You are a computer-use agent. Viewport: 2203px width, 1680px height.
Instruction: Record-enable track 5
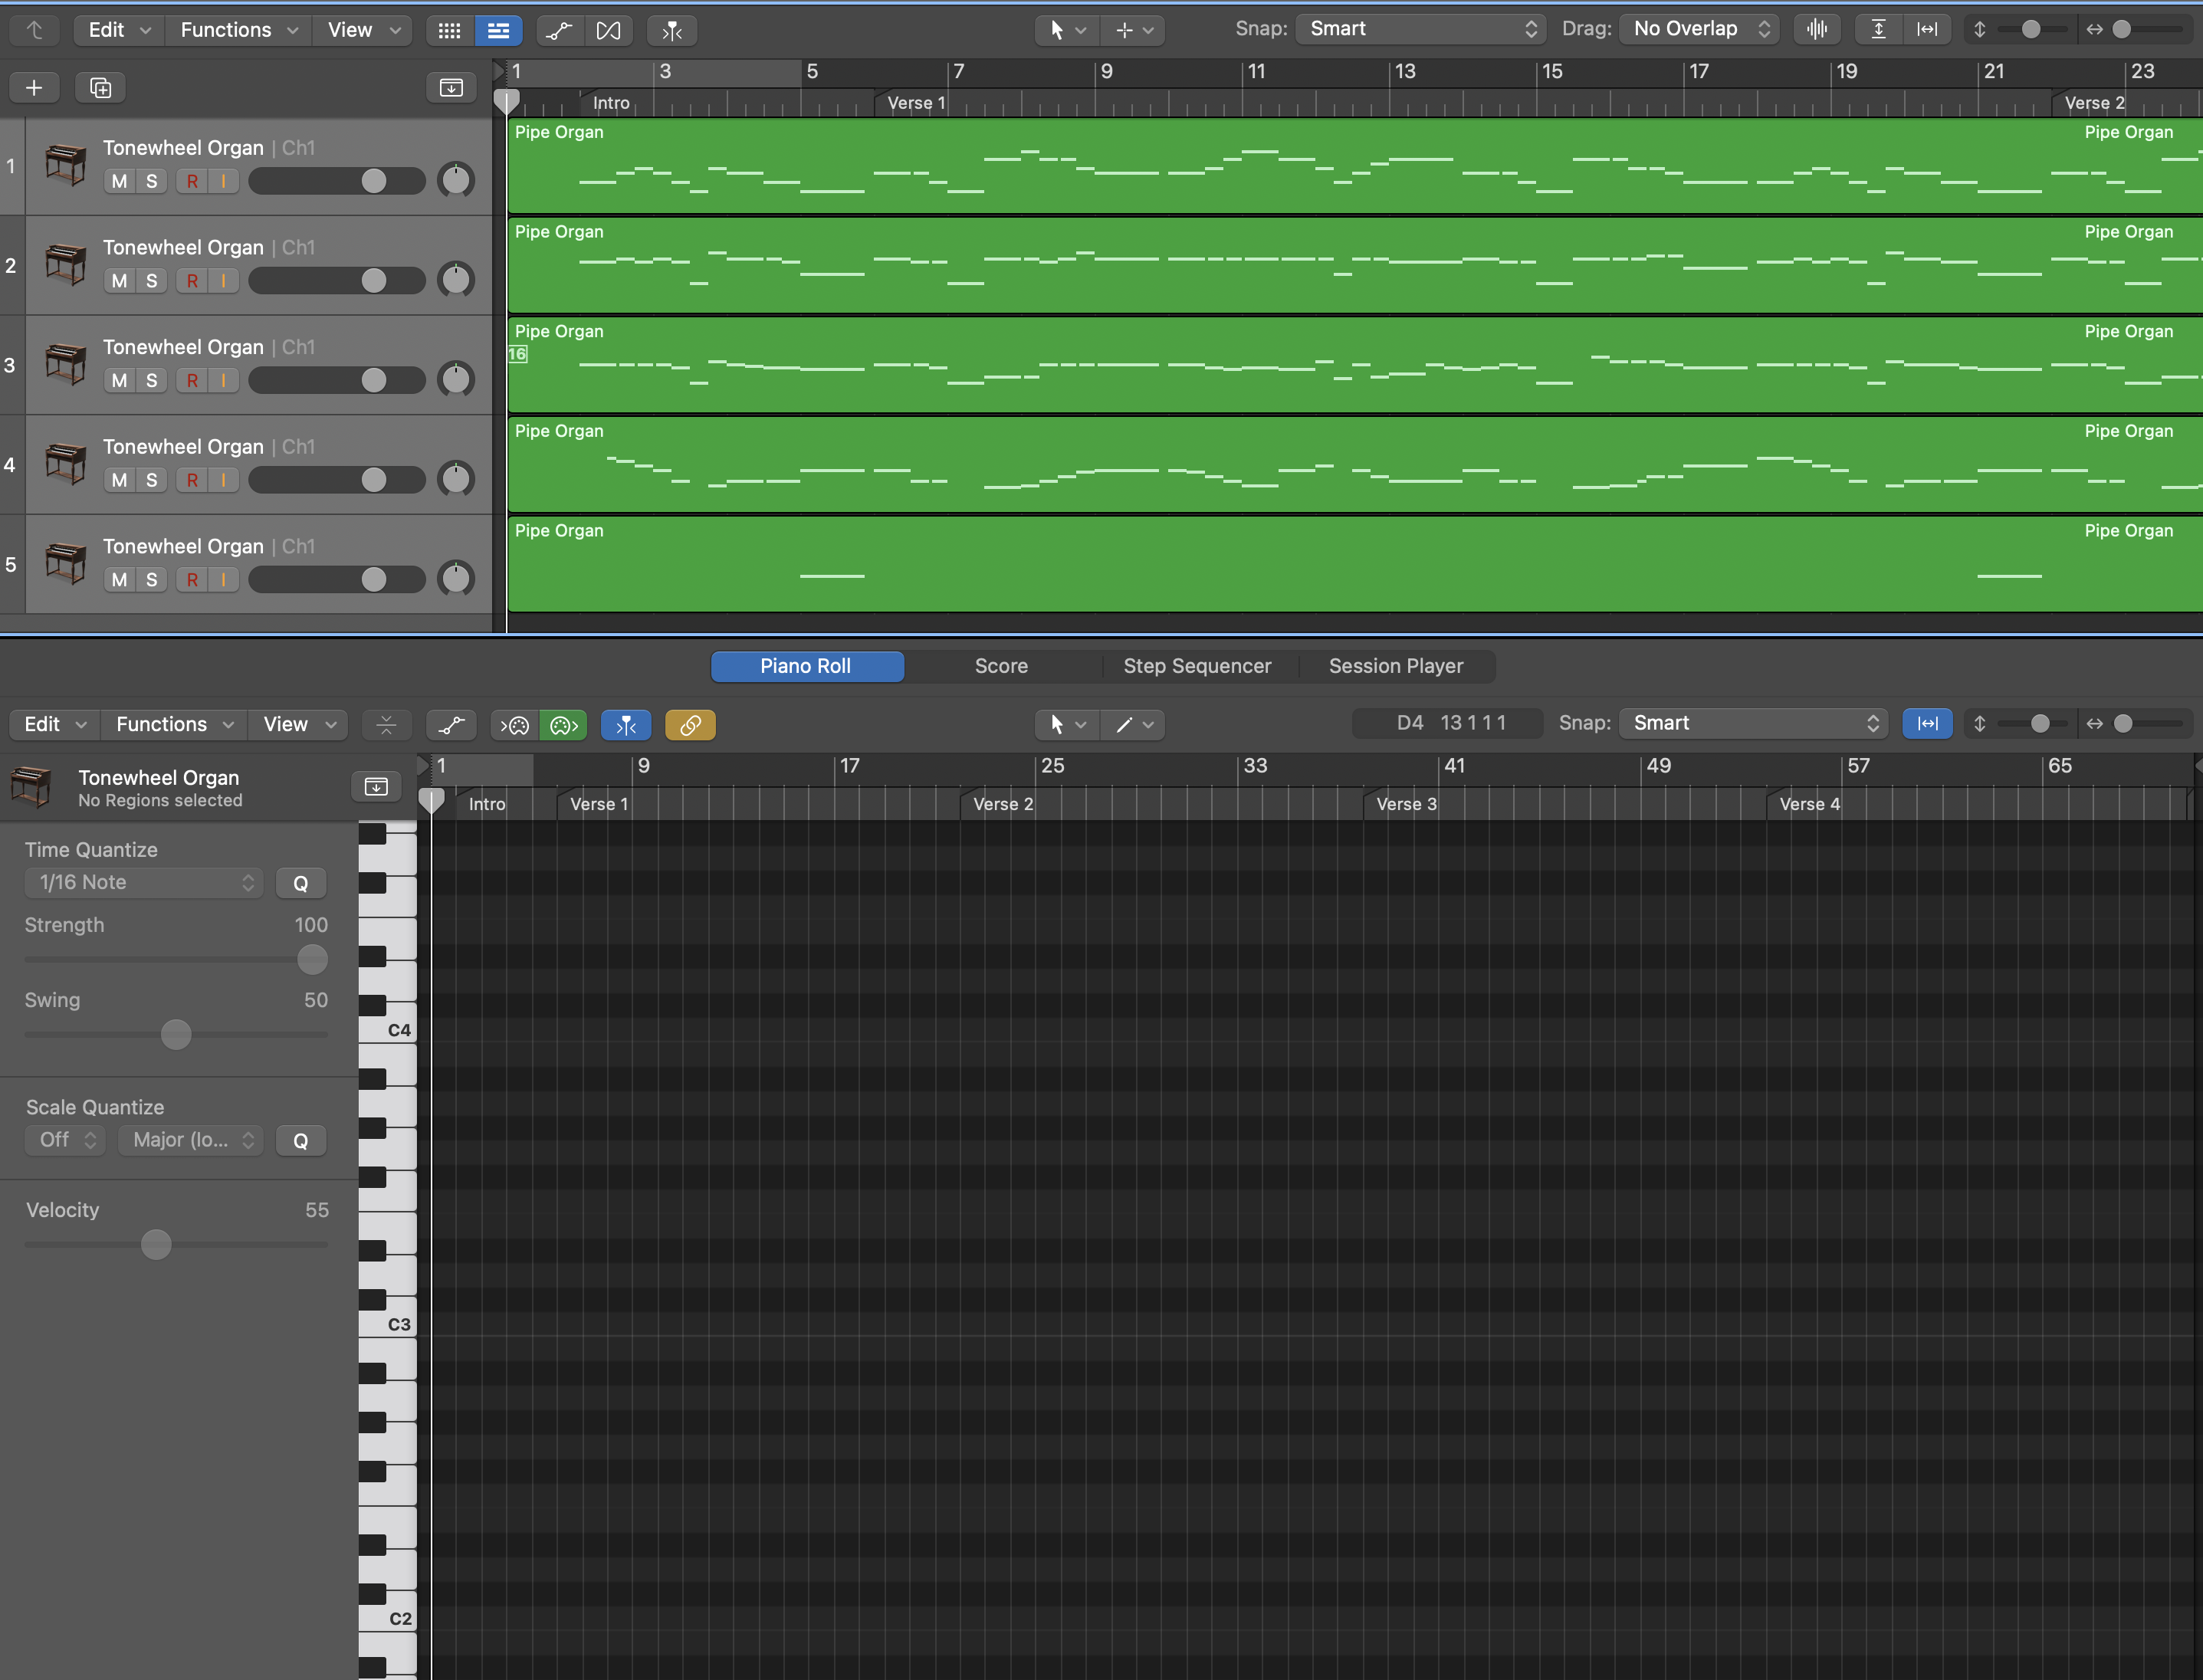tap(192, 580)
